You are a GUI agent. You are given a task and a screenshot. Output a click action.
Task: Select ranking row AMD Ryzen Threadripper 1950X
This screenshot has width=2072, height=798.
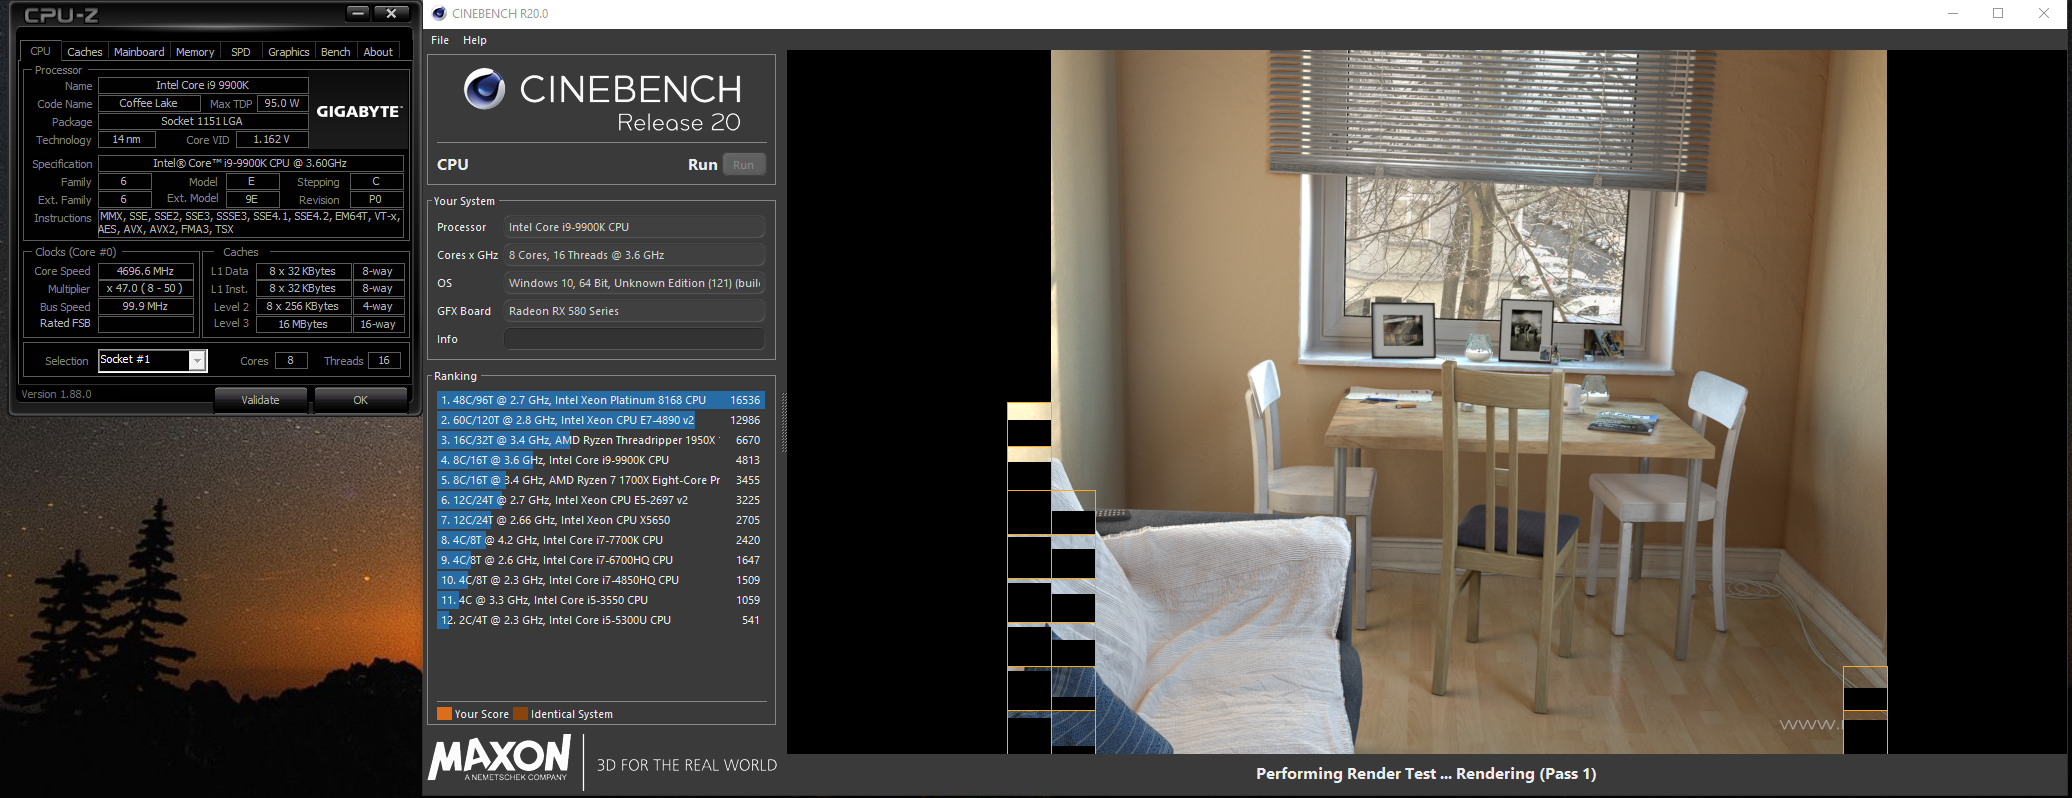coord(601,440)
